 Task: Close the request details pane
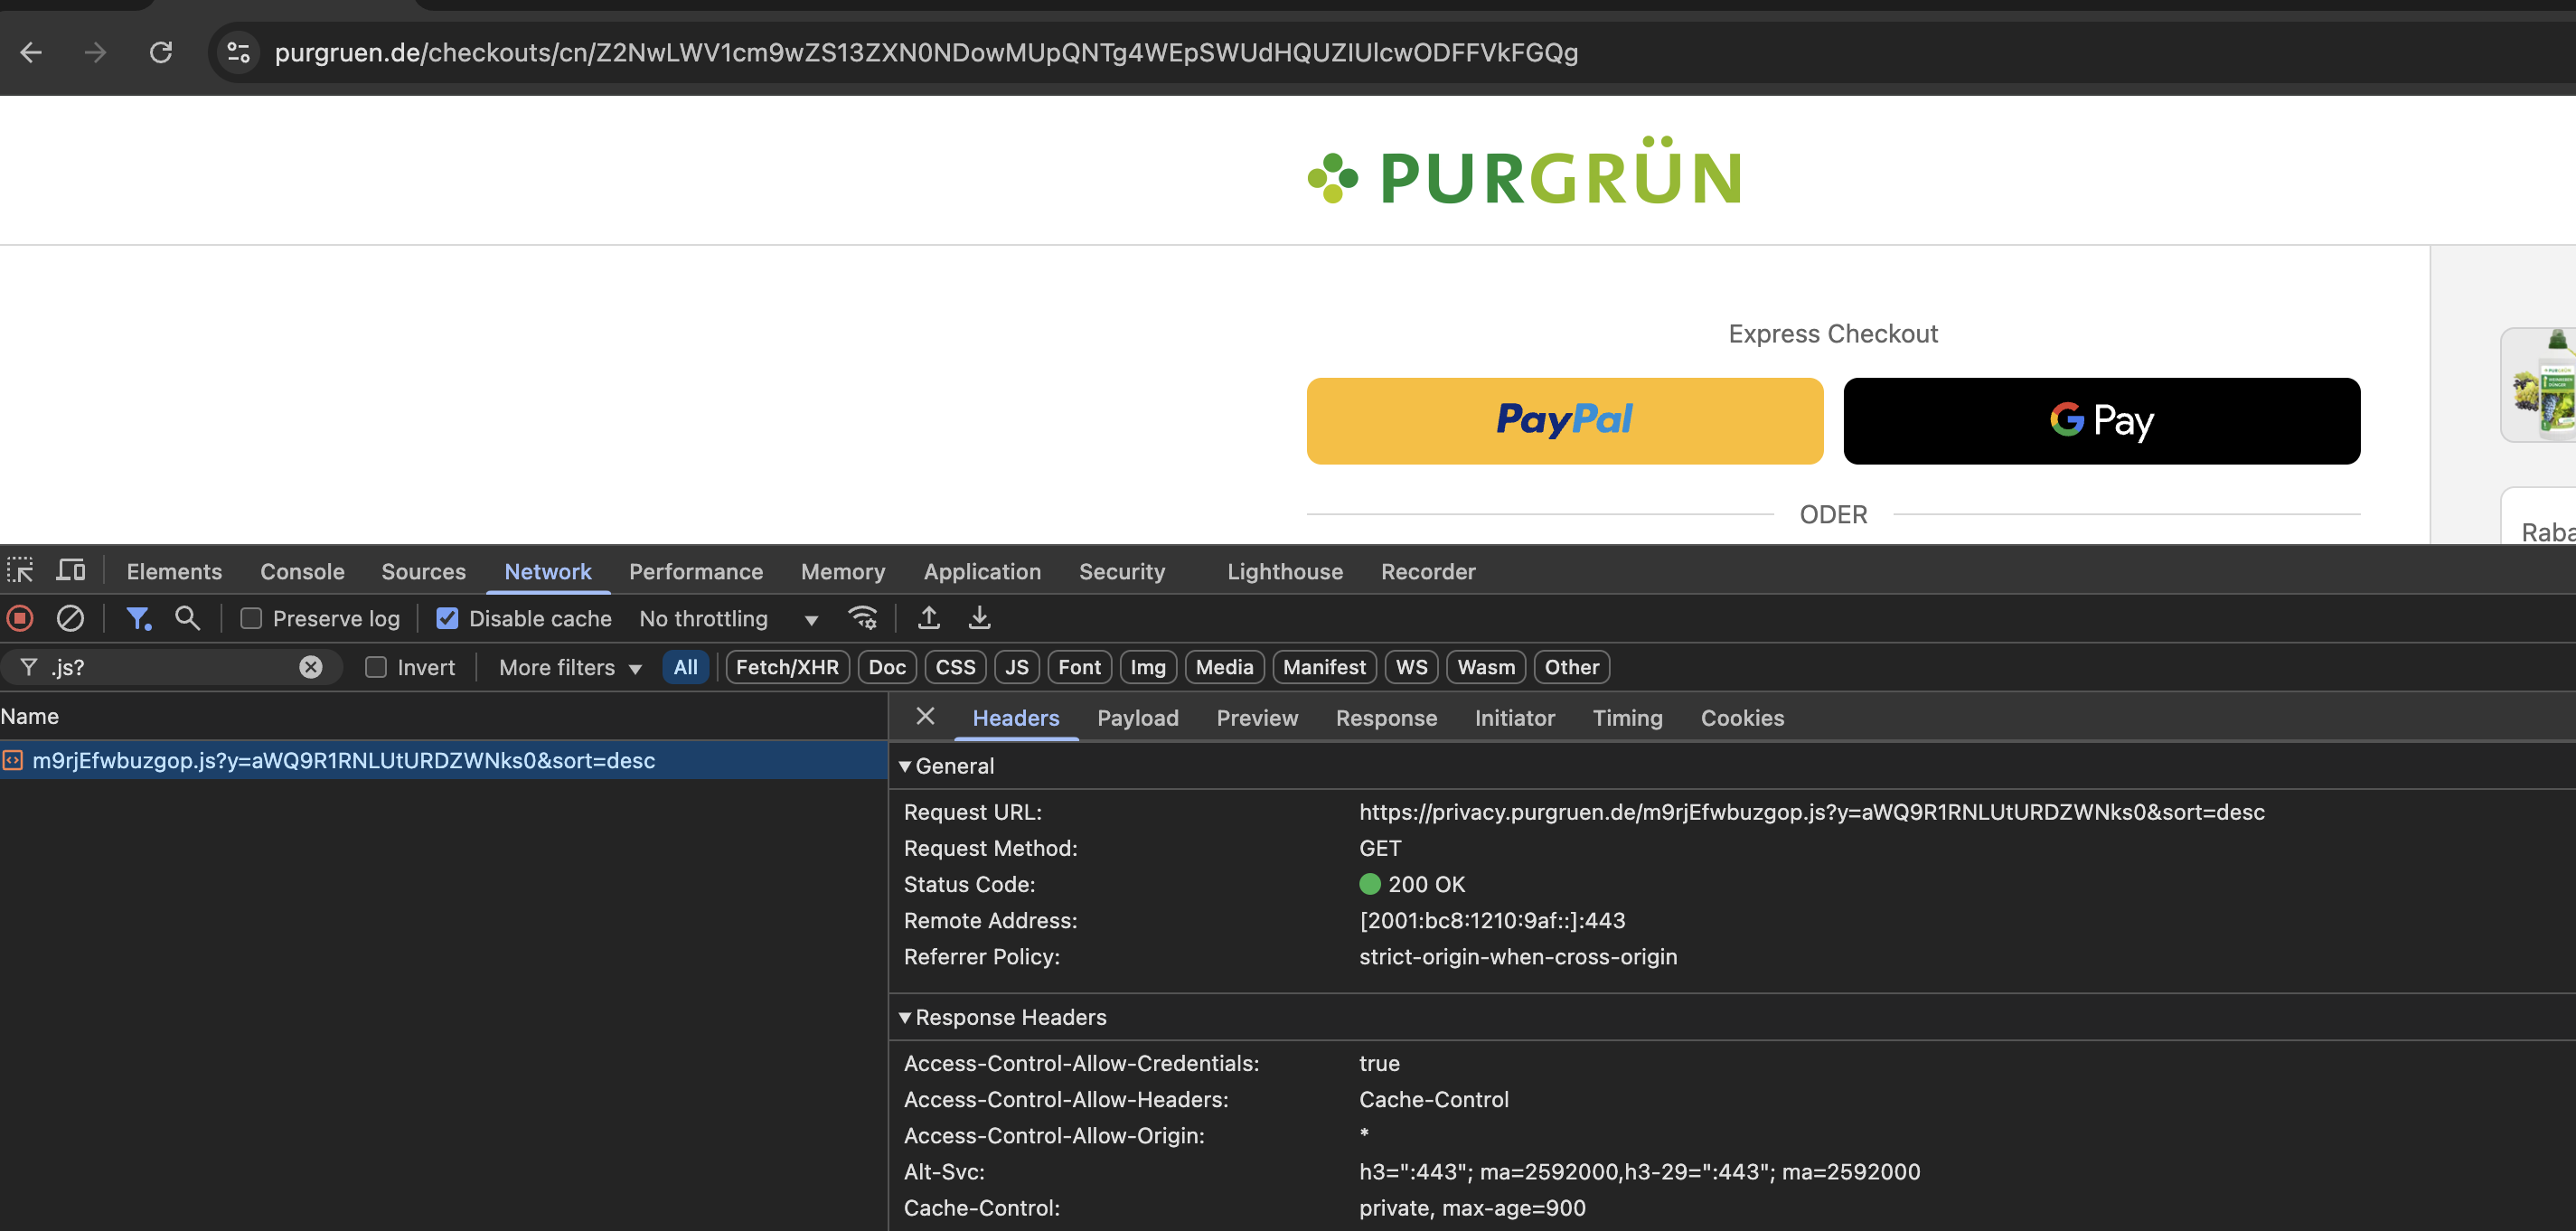pyautogui.click(x=925, y=717)
